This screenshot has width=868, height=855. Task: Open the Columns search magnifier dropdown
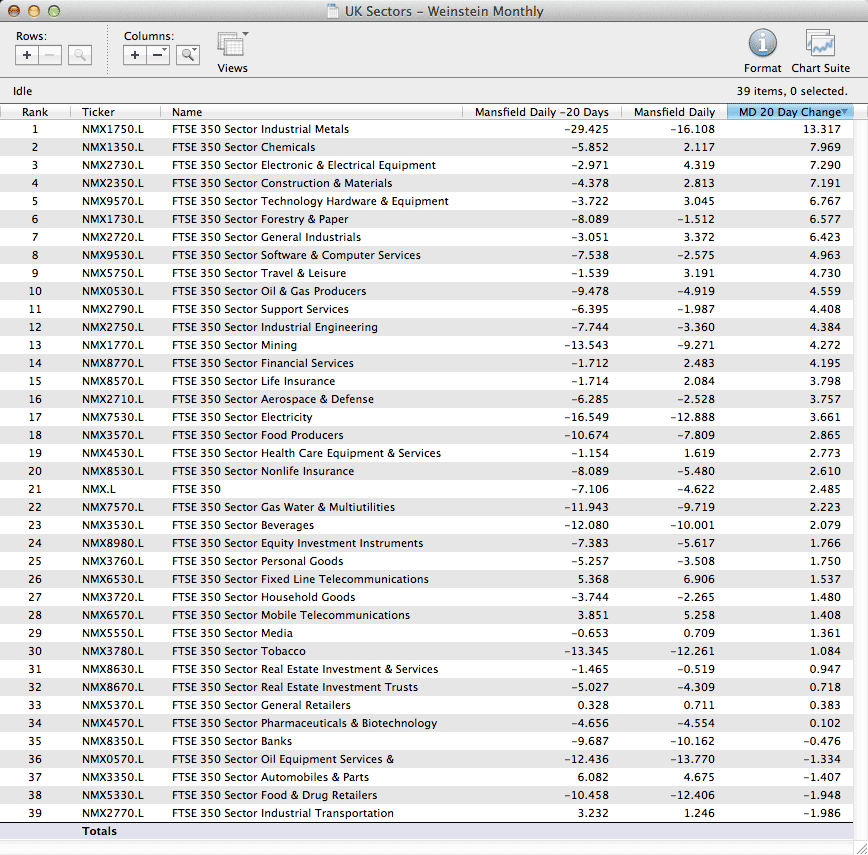(188, 56)
